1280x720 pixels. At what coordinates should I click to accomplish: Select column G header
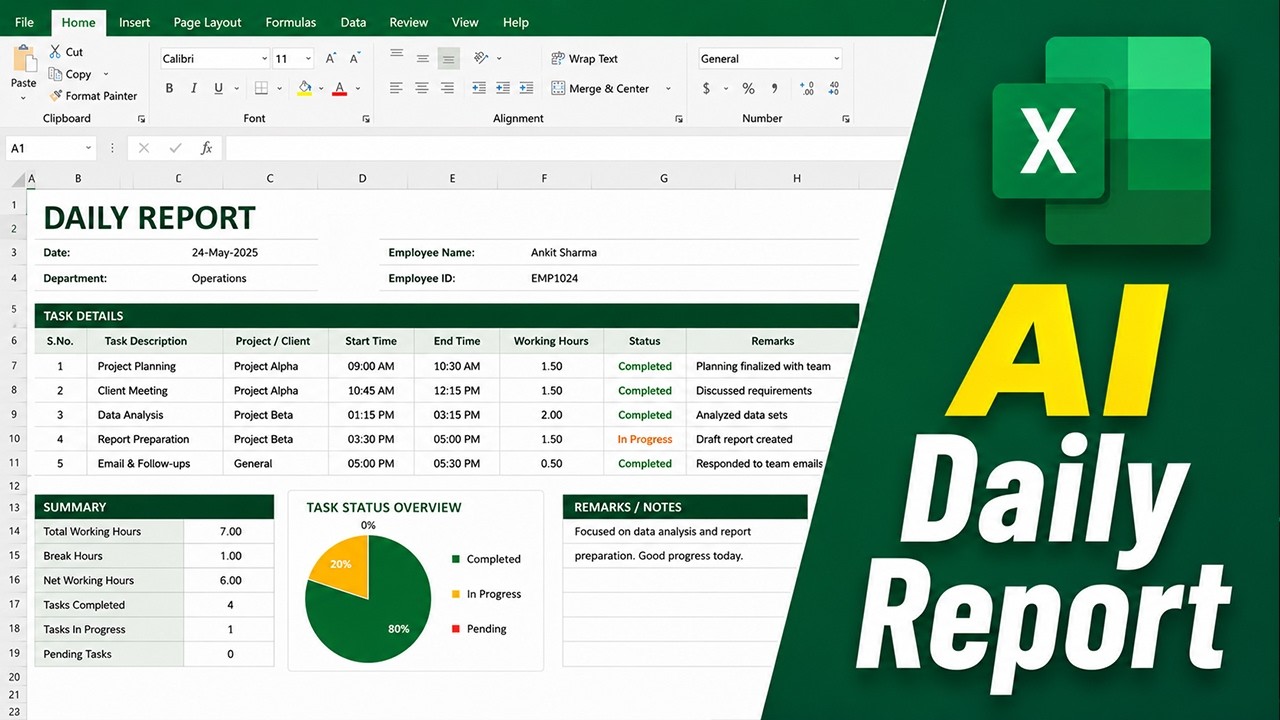point(664,179)
